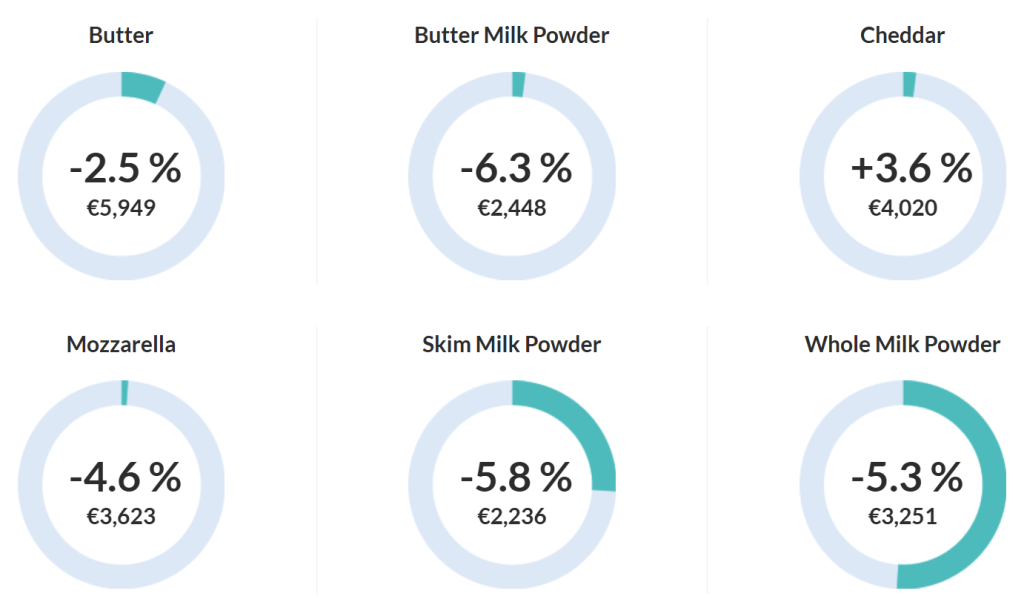Select the -4.6 % Mozzarella change figure
This screenshot has width=1024, height=605.
pyautogui.click(x=125, y=477)
